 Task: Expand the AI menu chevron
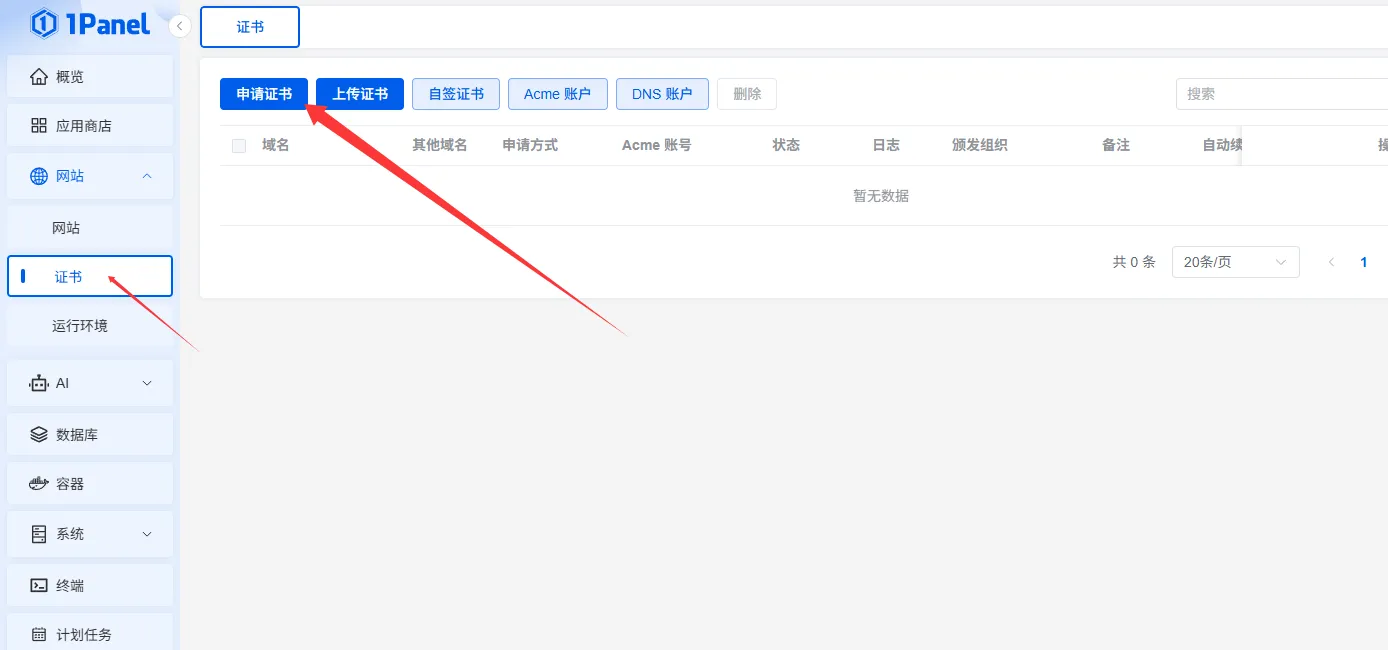(147, 383)
